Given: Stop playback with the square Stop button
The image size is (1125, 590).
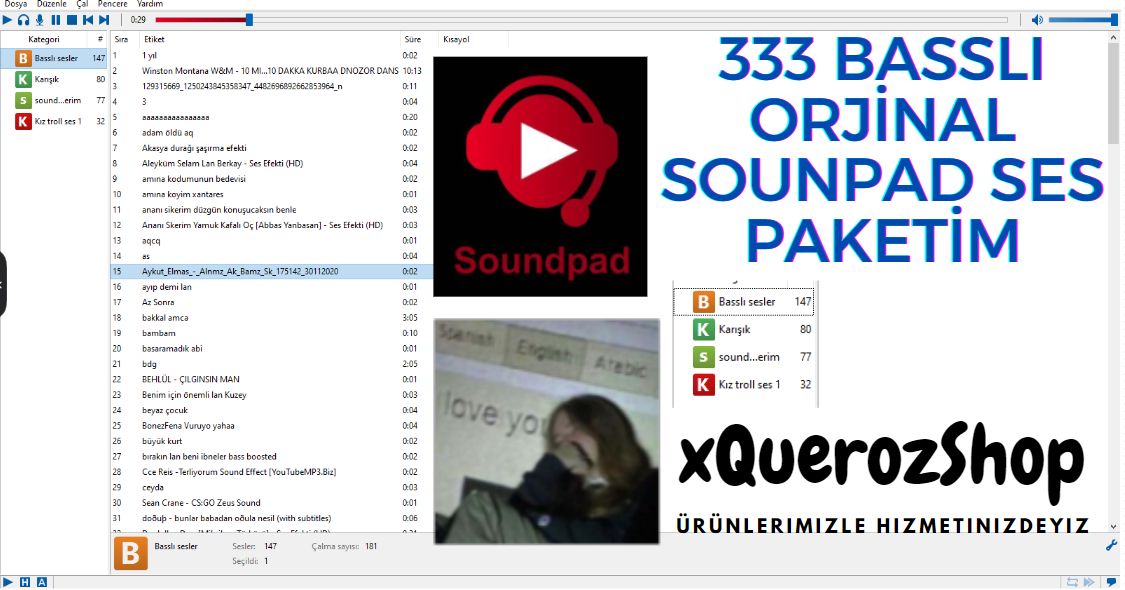Looking at the screenshot, I should 72,20.
